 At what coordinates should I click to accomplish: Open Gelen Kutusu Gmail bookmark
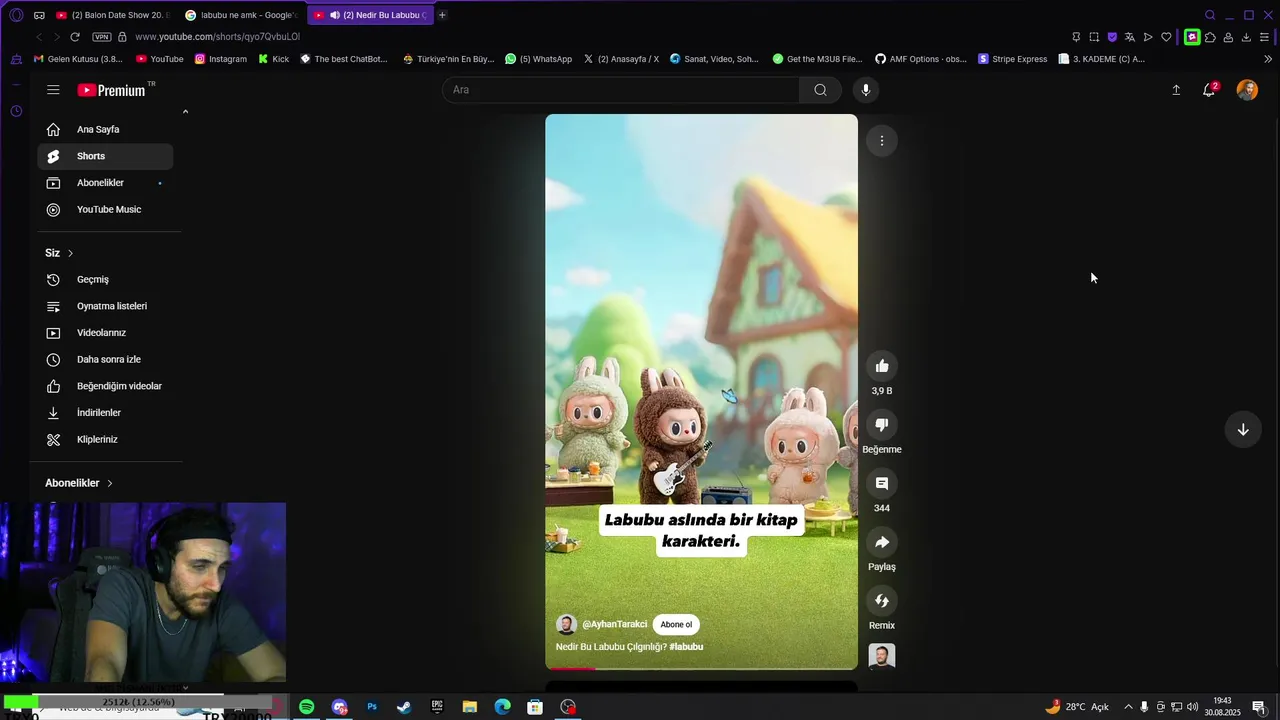coord(78,59)
